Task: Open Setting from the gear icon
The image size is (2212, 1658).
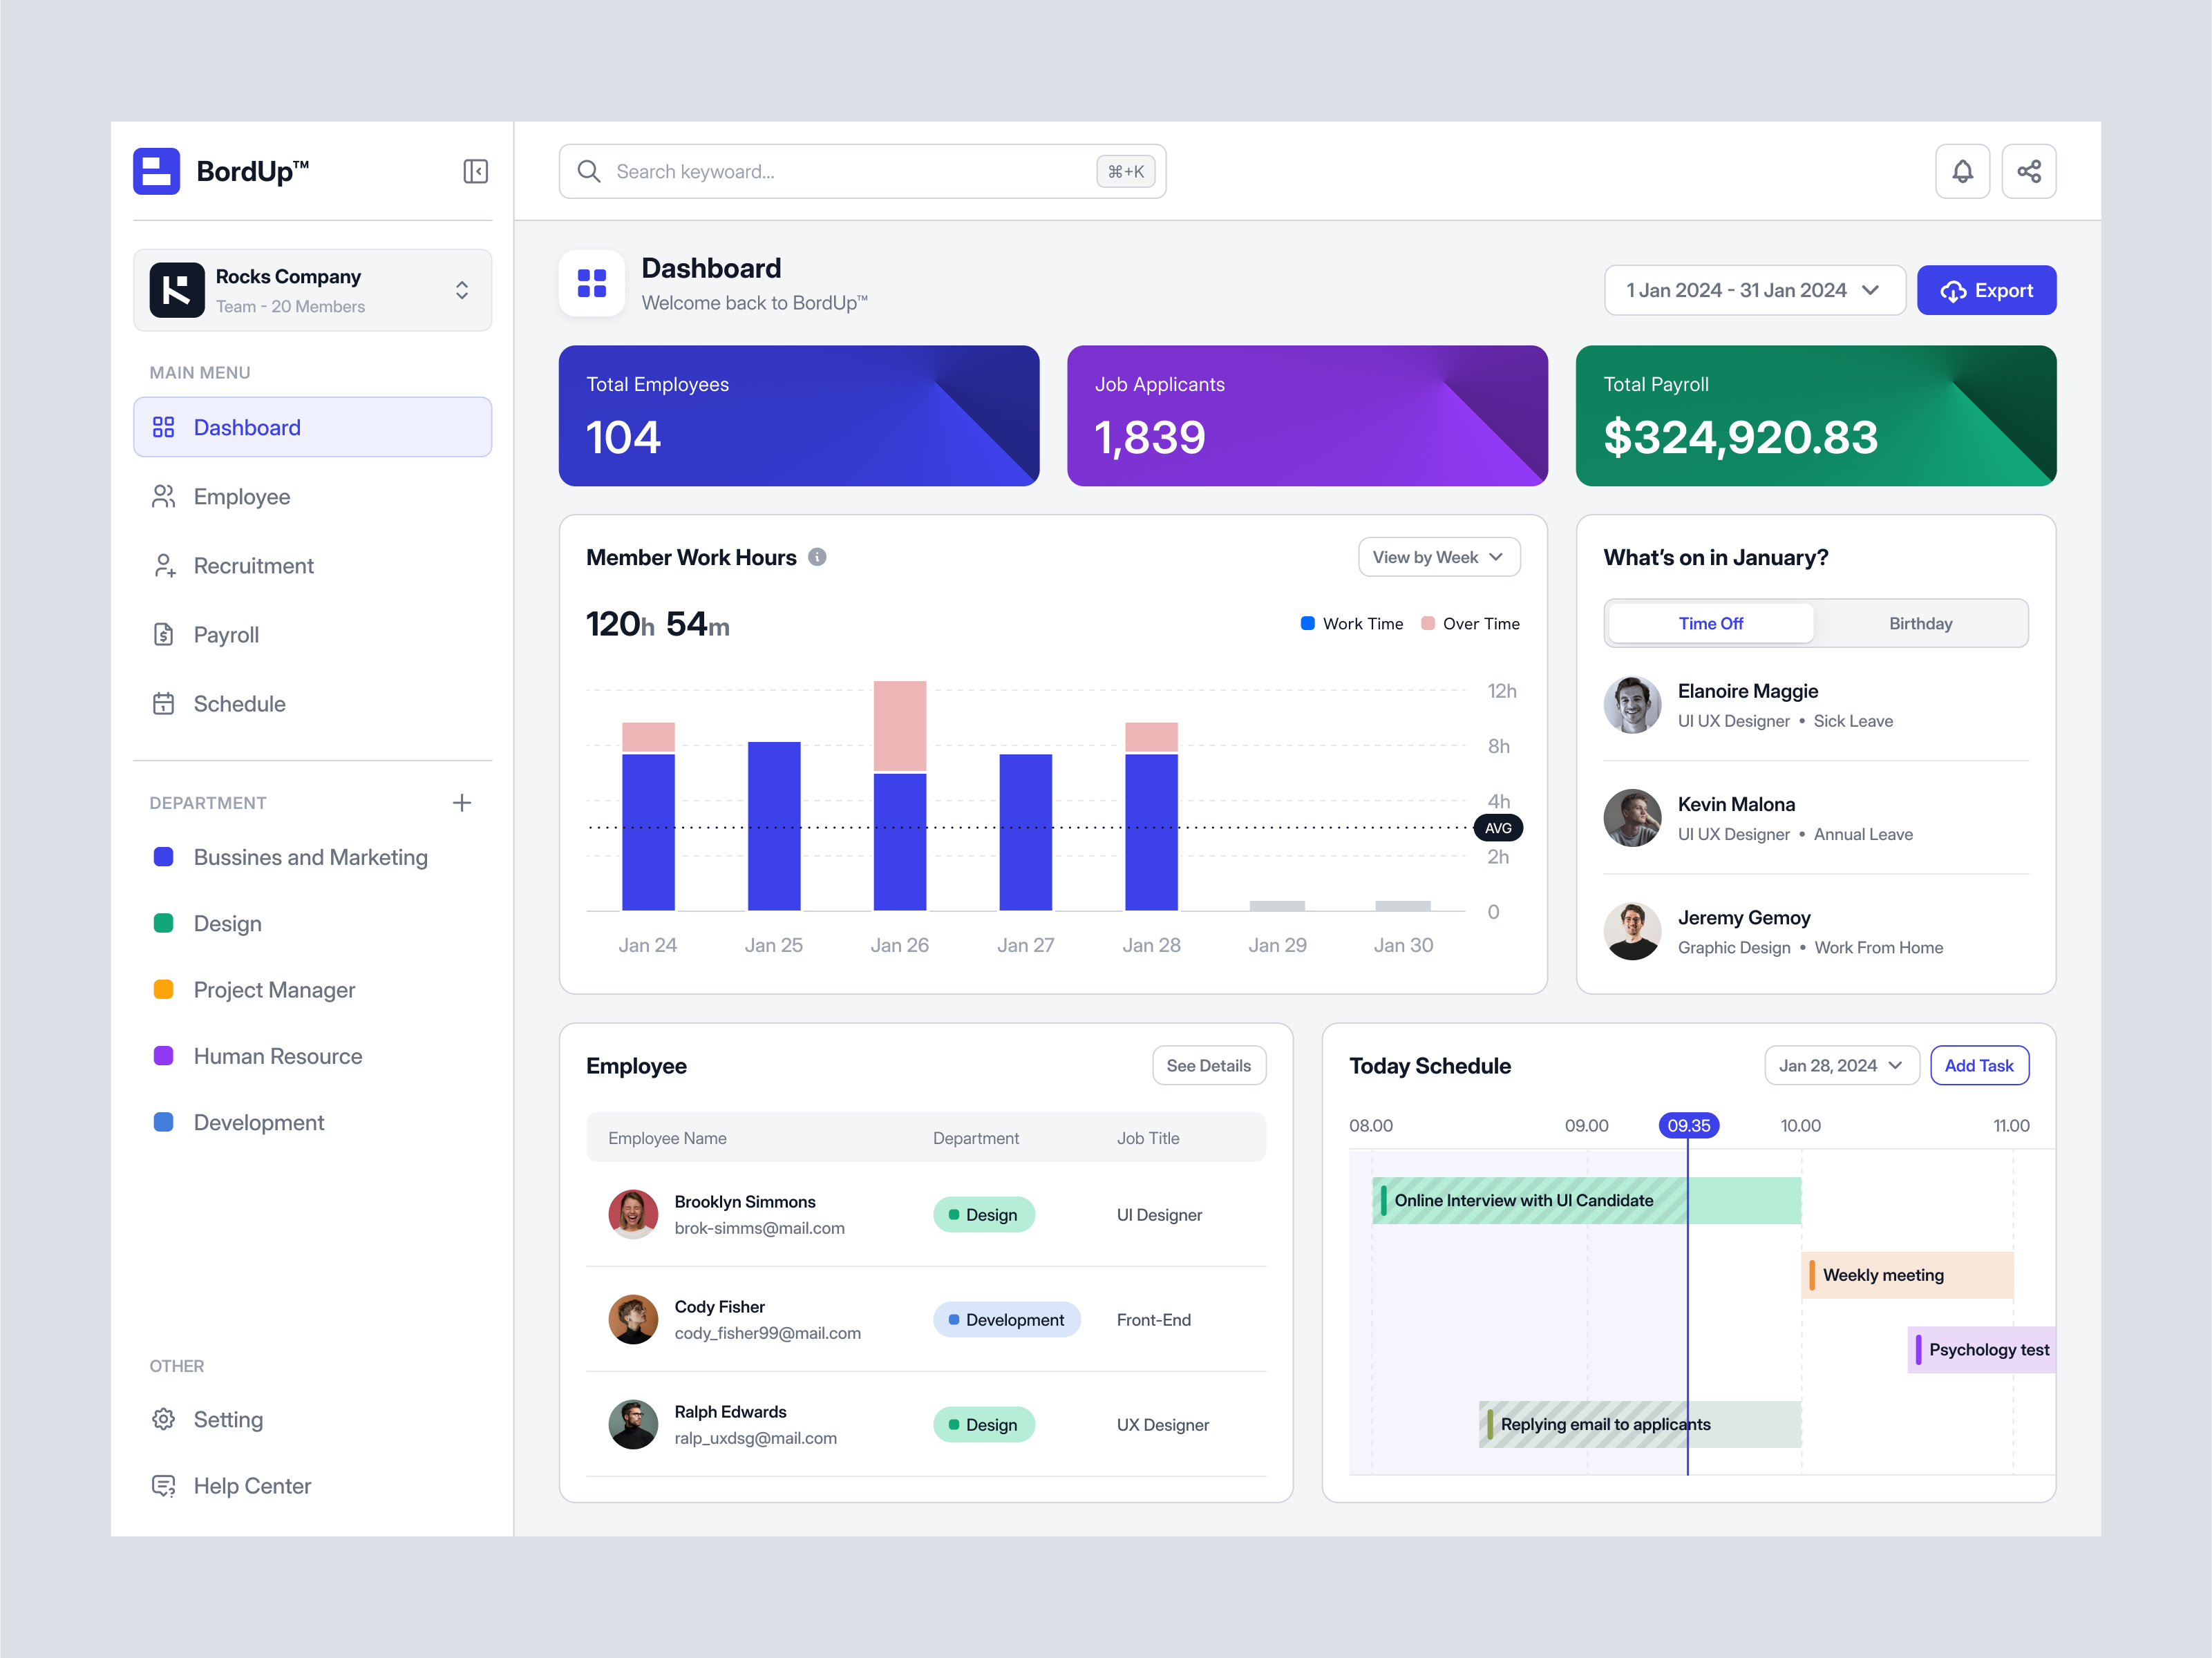Action: click(x=164, y=1419)
